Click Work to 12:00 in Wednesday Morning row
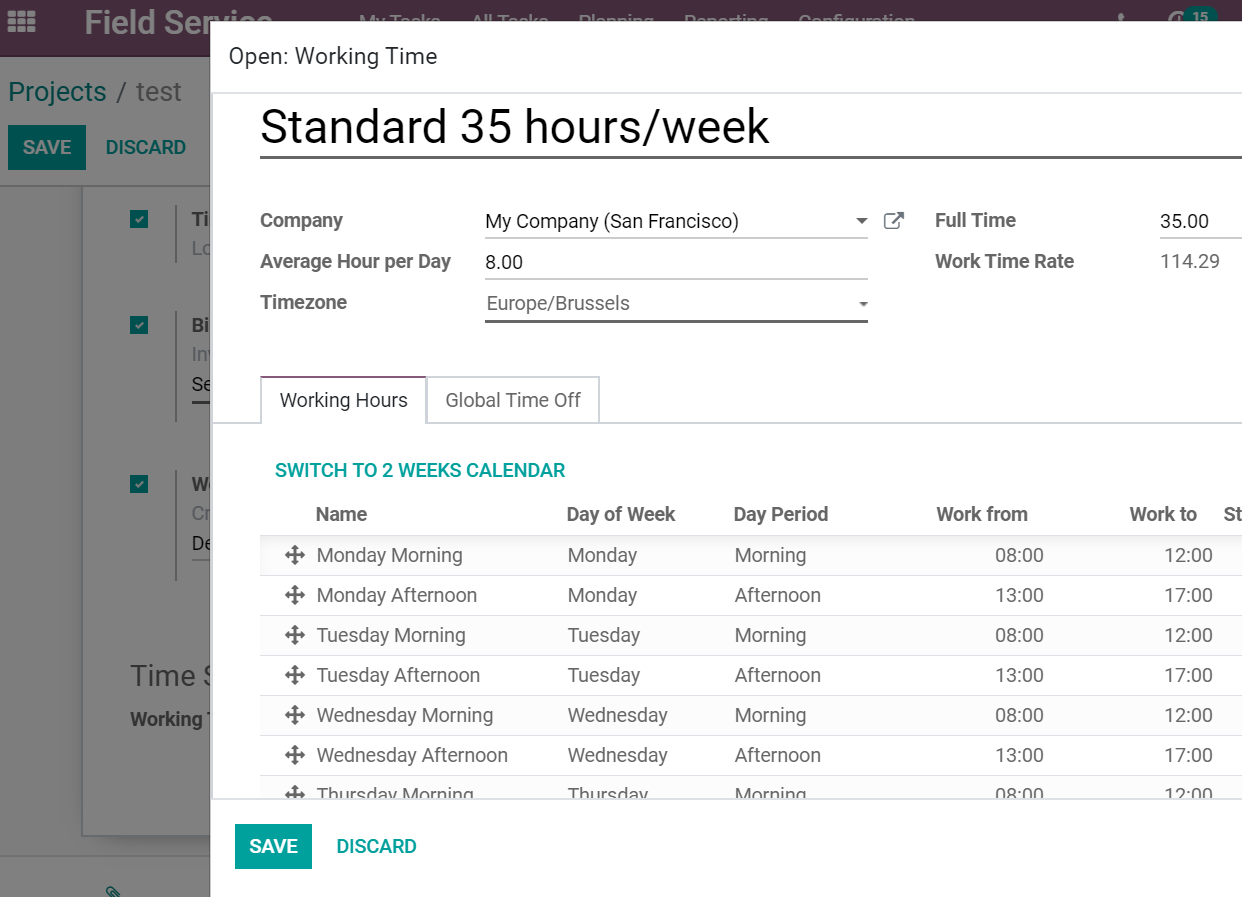Screen dimensions: 1242x897 pos(1188,715)
